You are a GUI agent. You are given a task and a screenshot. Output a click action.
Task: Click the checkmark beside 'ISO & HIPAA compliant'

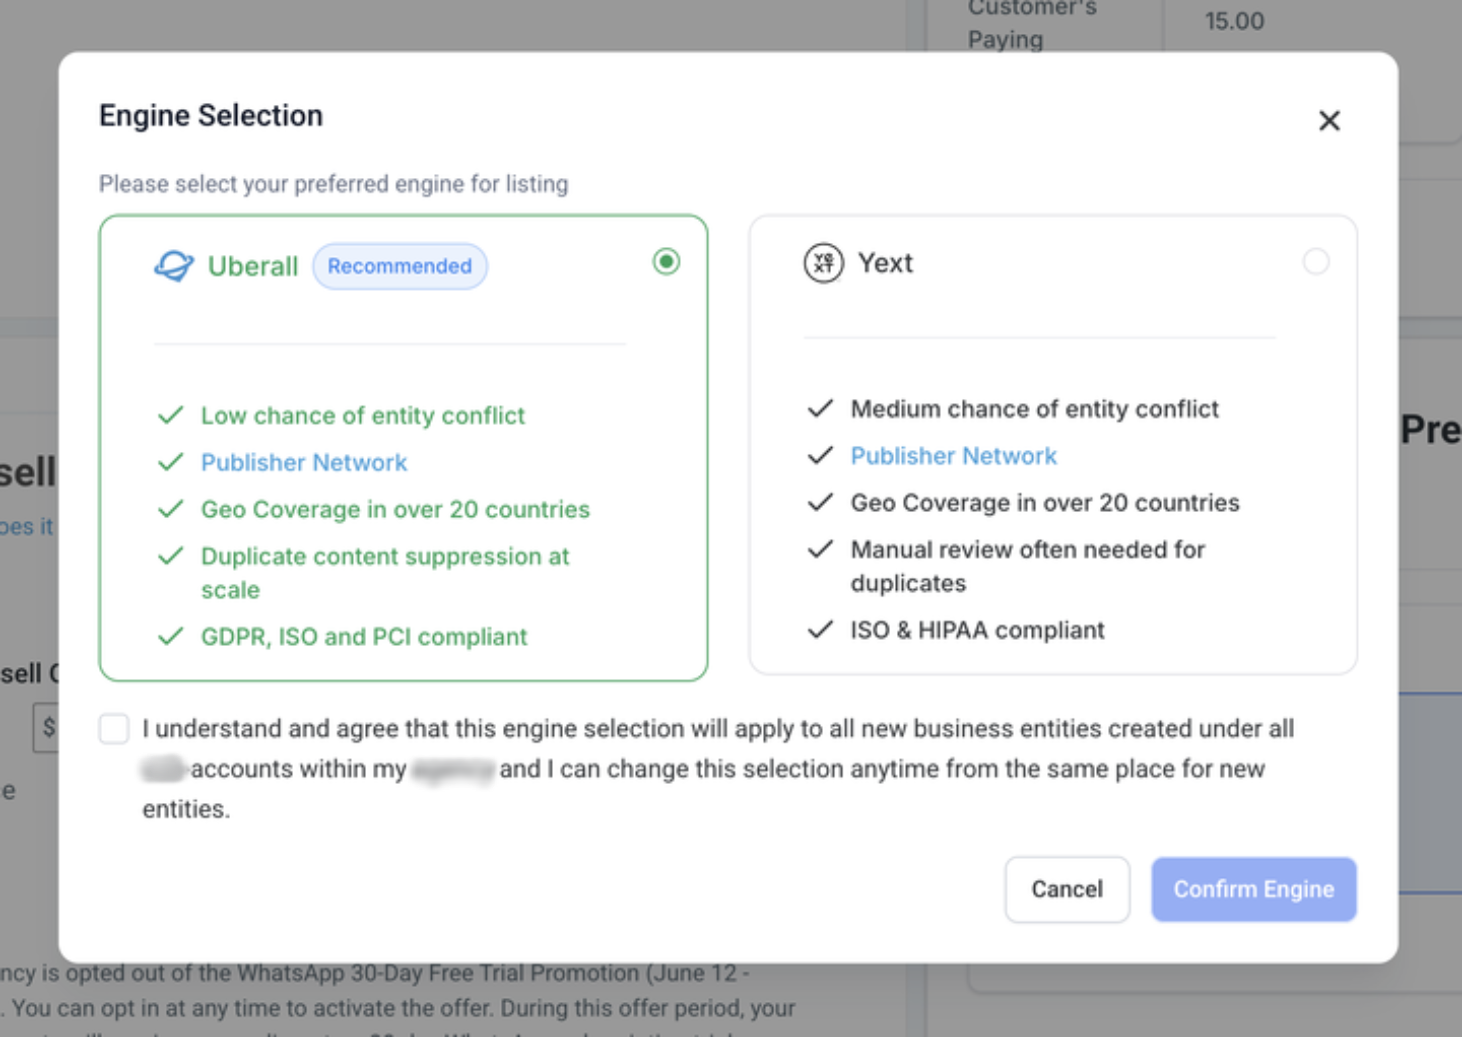coord(820,629)
